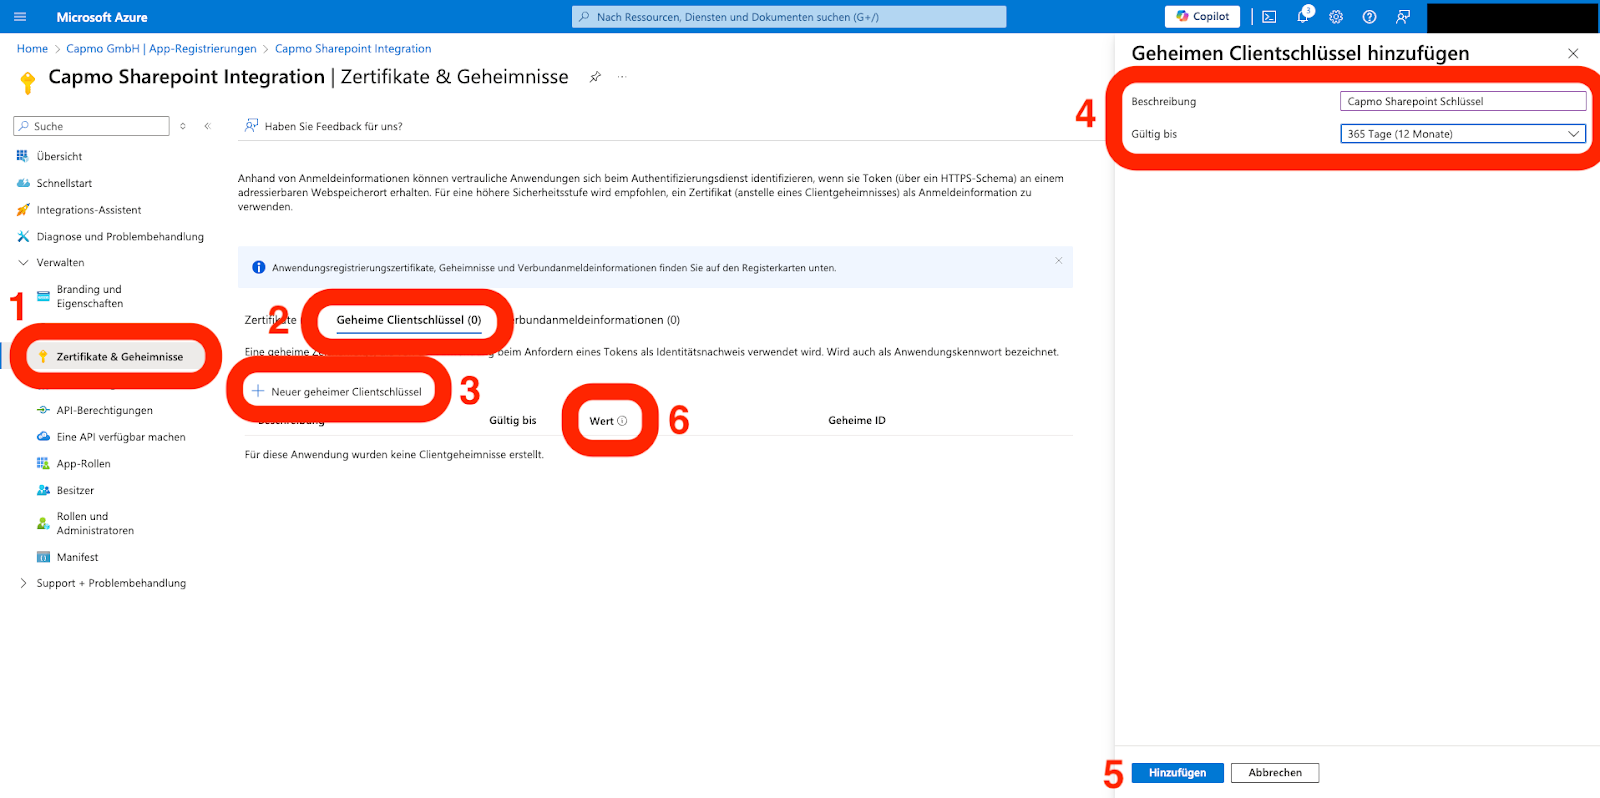Viewport: 1600px width, 798px height.
Task: Click the global search box
Action: click(x=789, y=17)
